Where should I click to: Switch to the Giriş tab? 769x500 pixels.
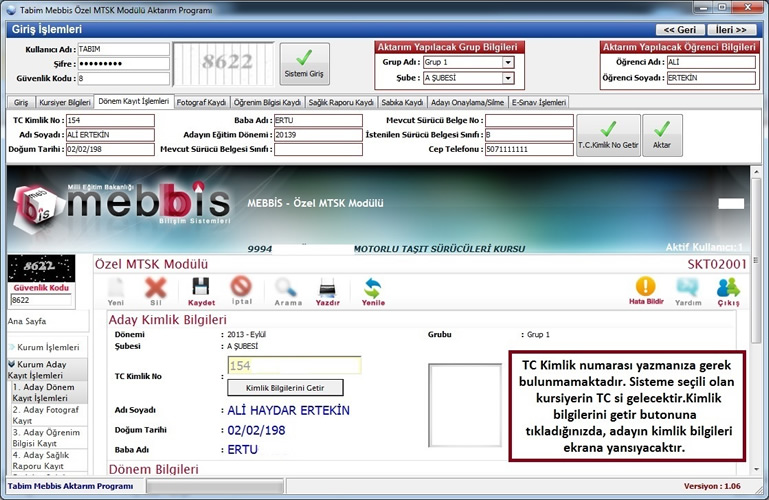(x=21, y=102)
